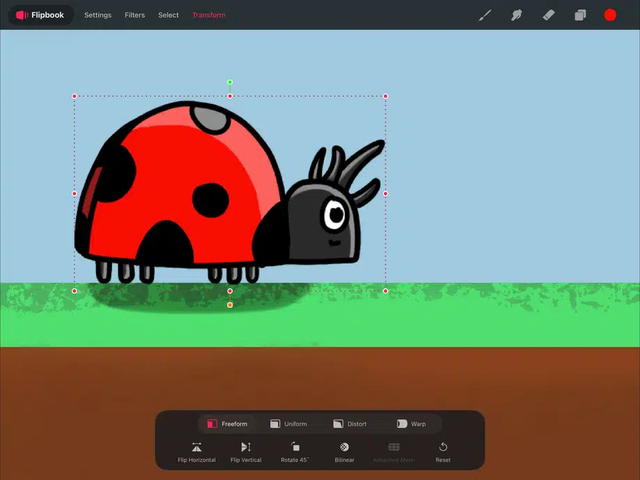
Task: Reset the transform
Action: tap(443, 448)
